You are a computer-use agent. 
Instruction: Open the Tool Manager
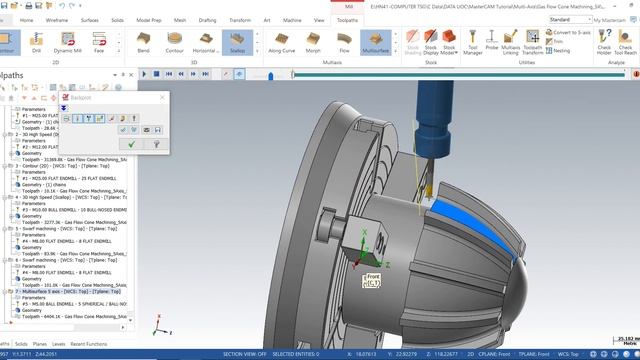pyautogui.click(x=473, y=42)
